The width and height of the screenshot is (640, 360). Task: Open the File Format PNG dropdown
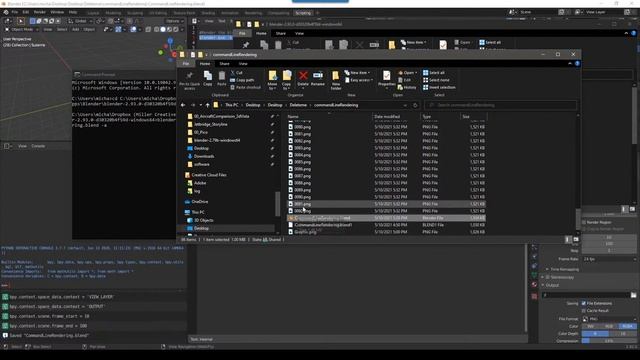pyautogui.click(x=609, y=319)
